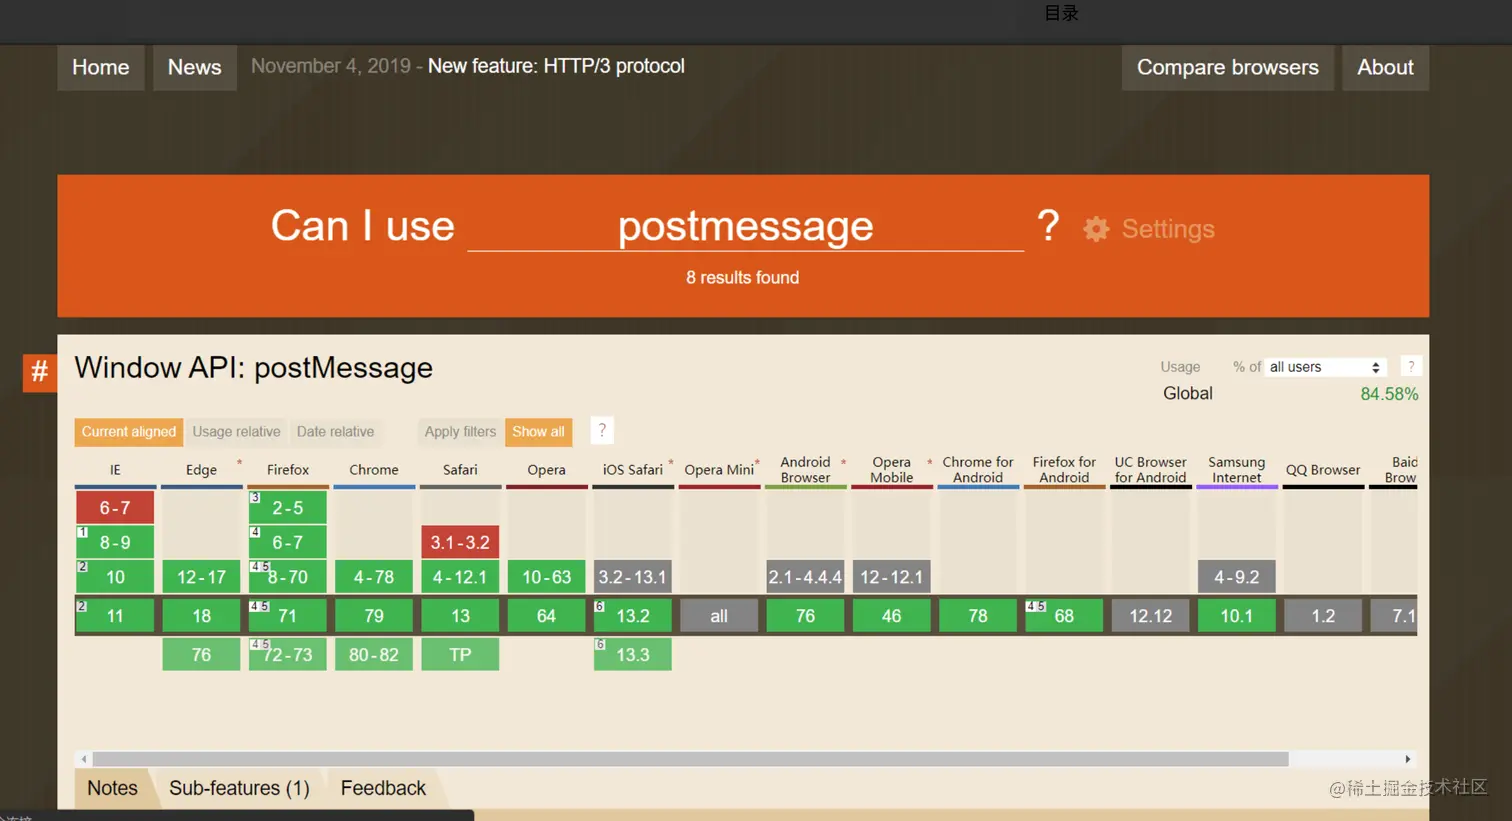
Task: Click the IE 11 cell
Action: point(115,616)
